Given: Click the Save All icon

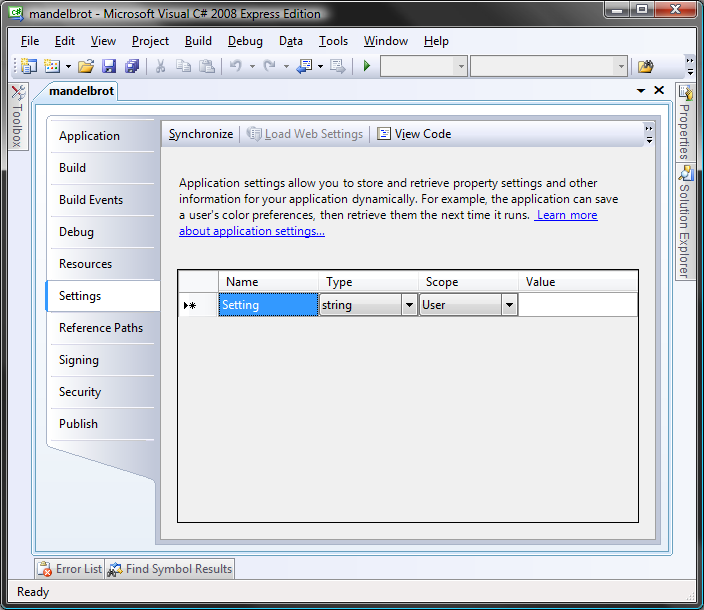Looking at the screenshot, I should [x=132, y=66].
